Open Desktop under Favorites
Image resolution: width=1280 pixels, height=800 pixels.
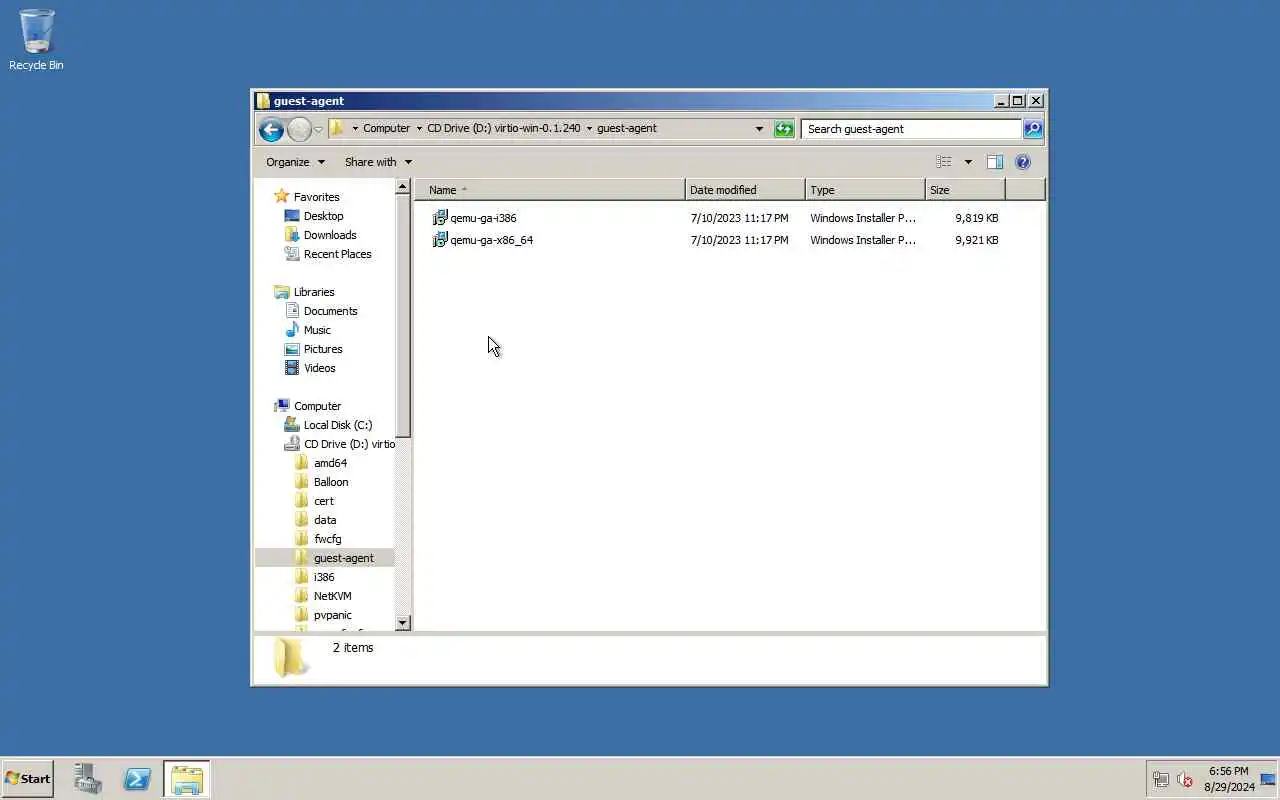click(313, 216)
